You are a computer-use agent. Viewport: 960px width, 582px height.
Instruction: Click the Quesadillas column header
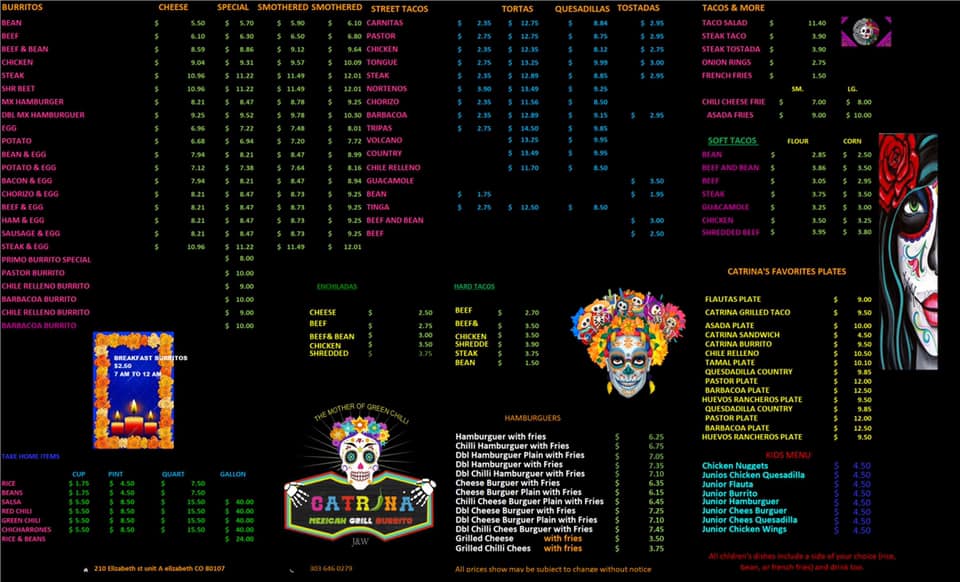(x=582, y=7)
